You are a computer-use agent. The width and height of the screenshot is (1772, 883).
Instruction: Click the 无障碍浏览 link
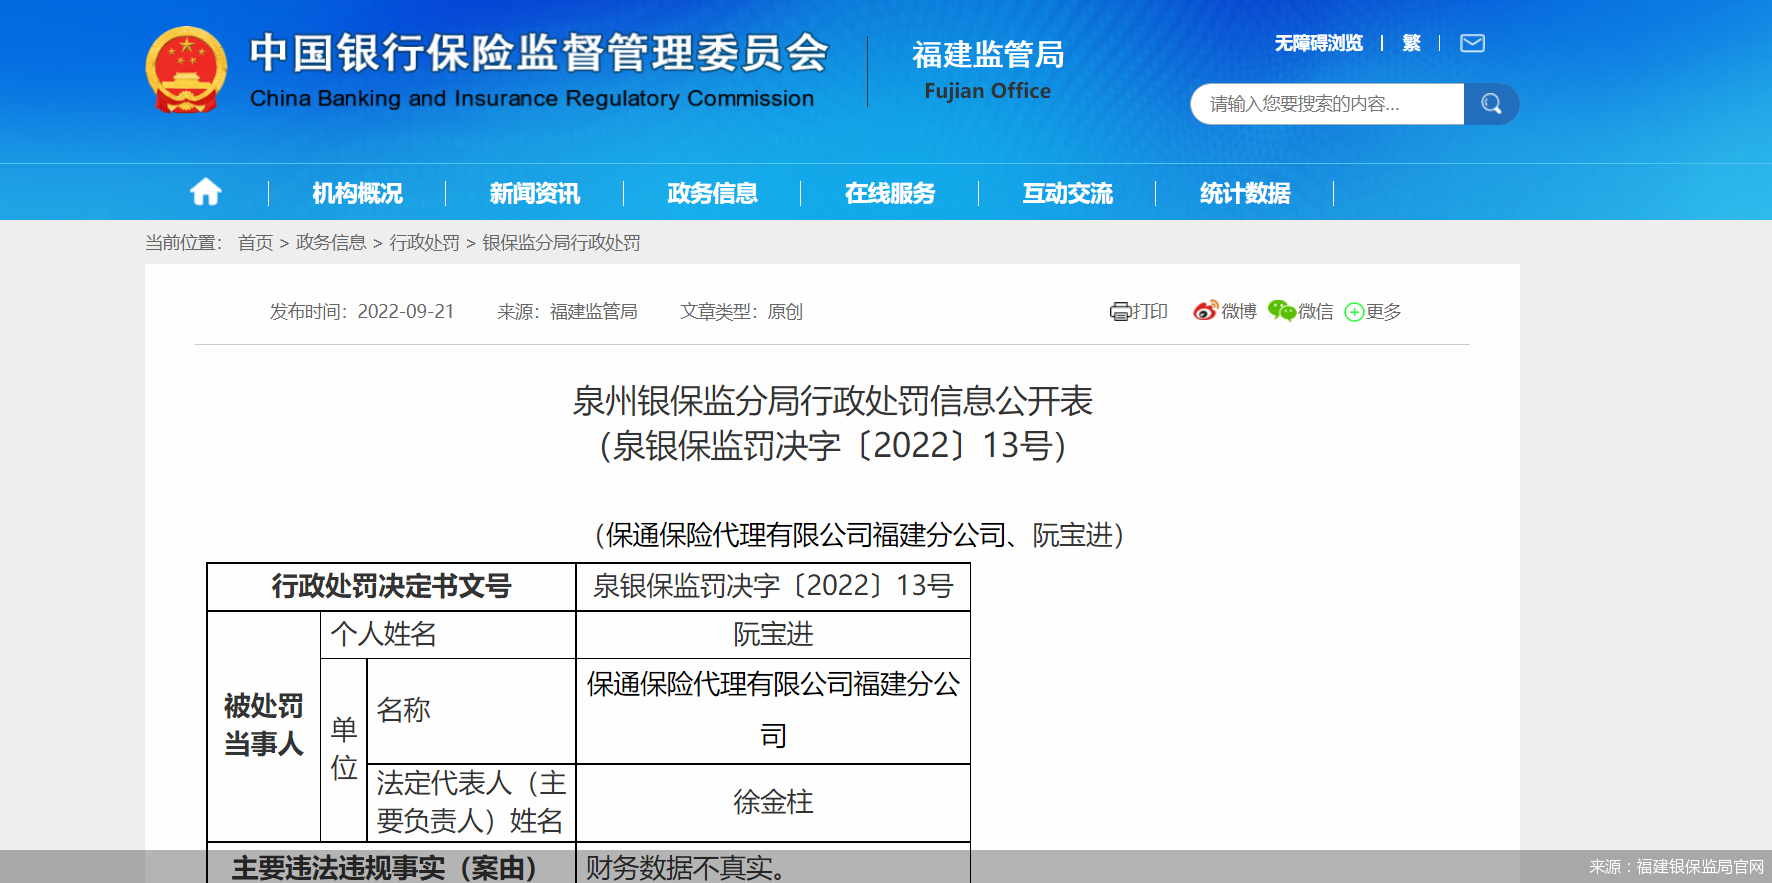pos(1318,43)
